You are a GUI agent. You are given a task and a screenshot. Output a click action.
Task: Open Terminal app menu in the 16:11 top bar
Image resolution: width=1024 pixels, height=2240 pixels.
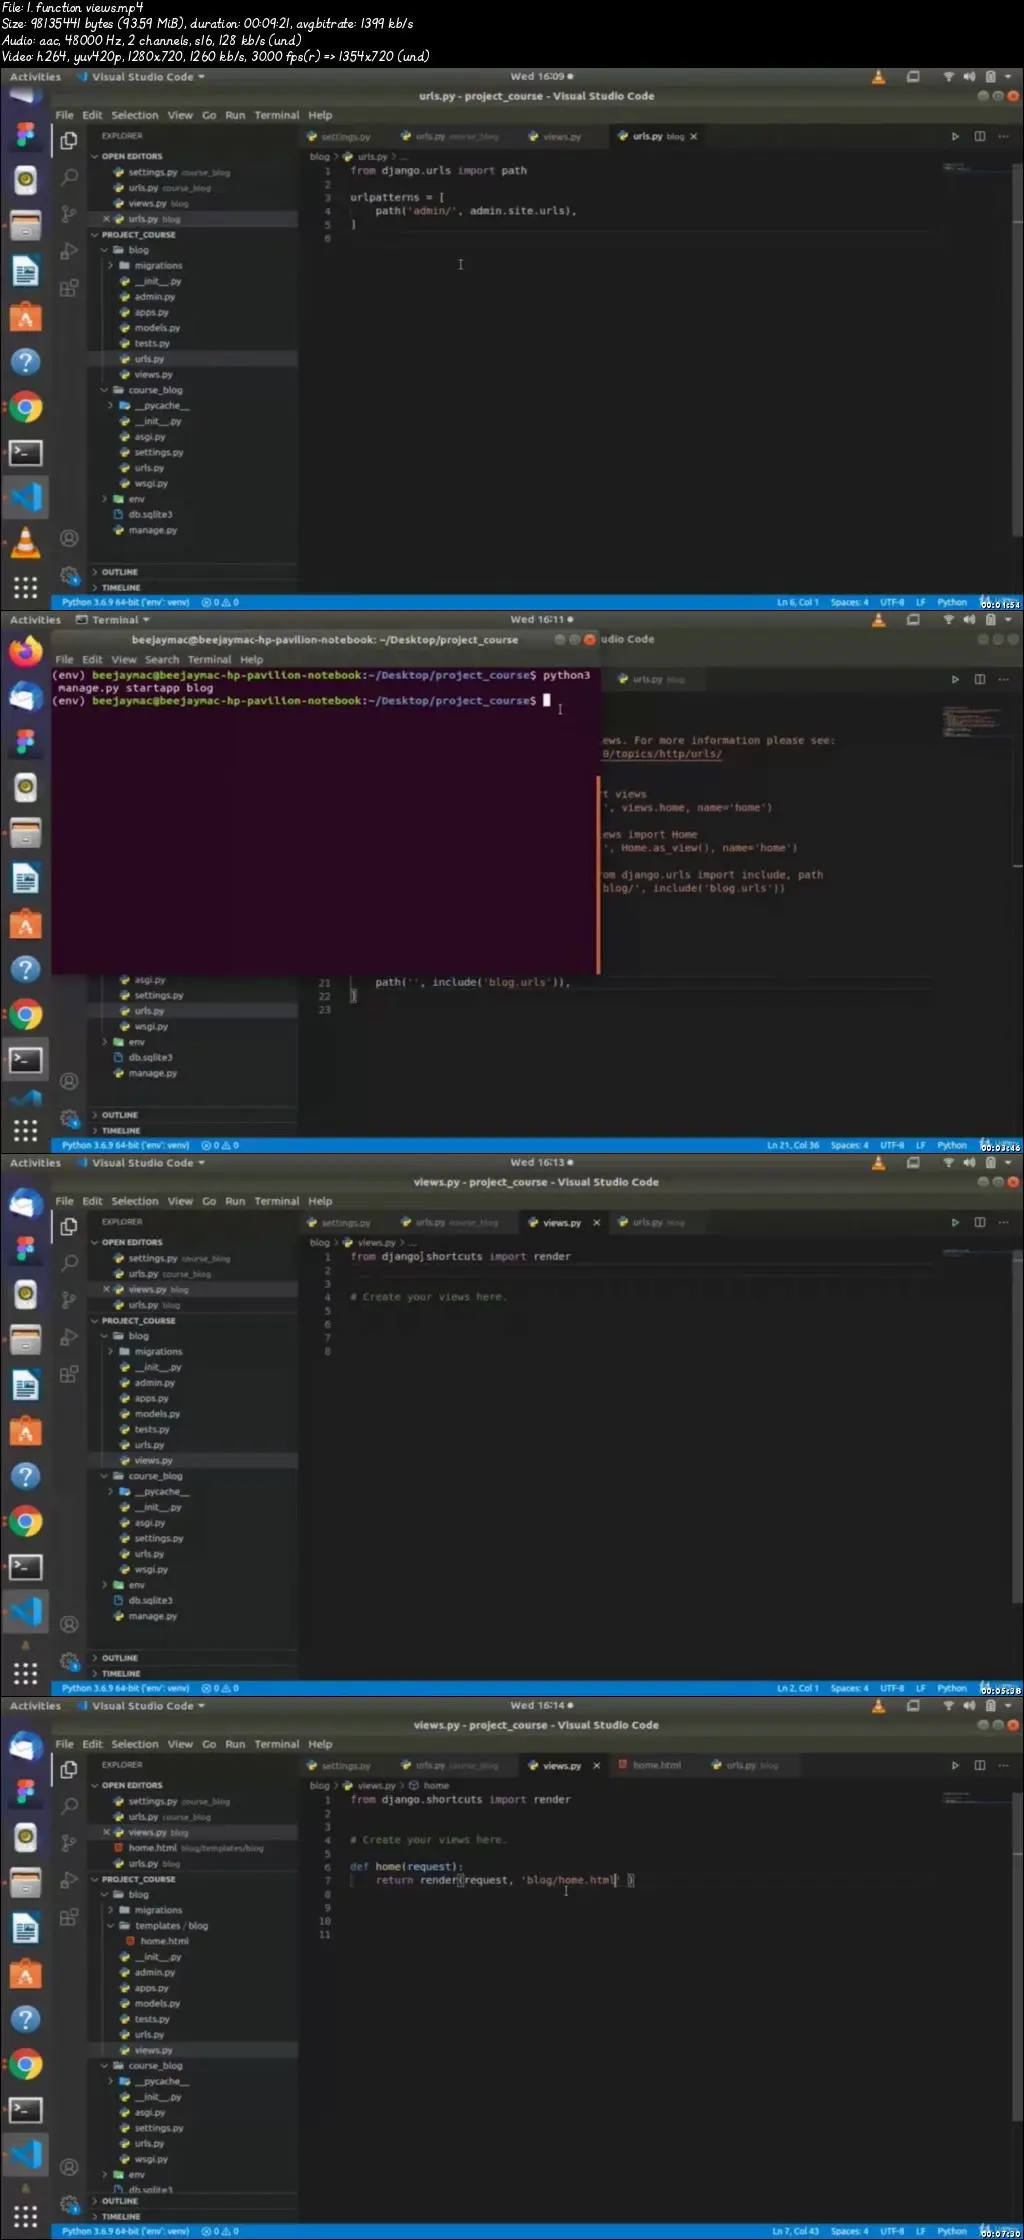[113, 620]
